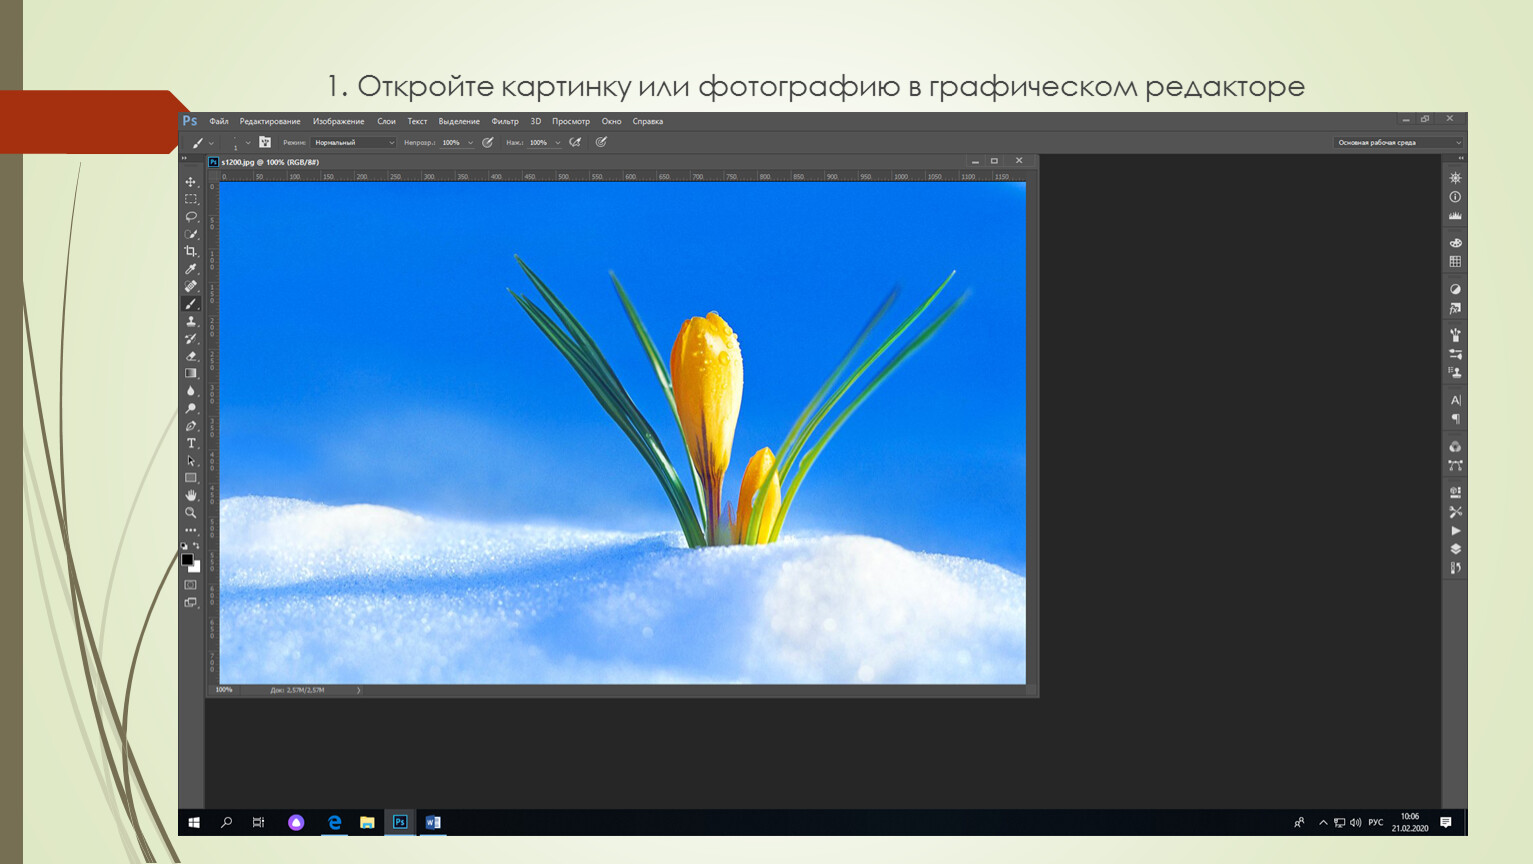Toggle pressure control for opacity

tap(488, 142)
